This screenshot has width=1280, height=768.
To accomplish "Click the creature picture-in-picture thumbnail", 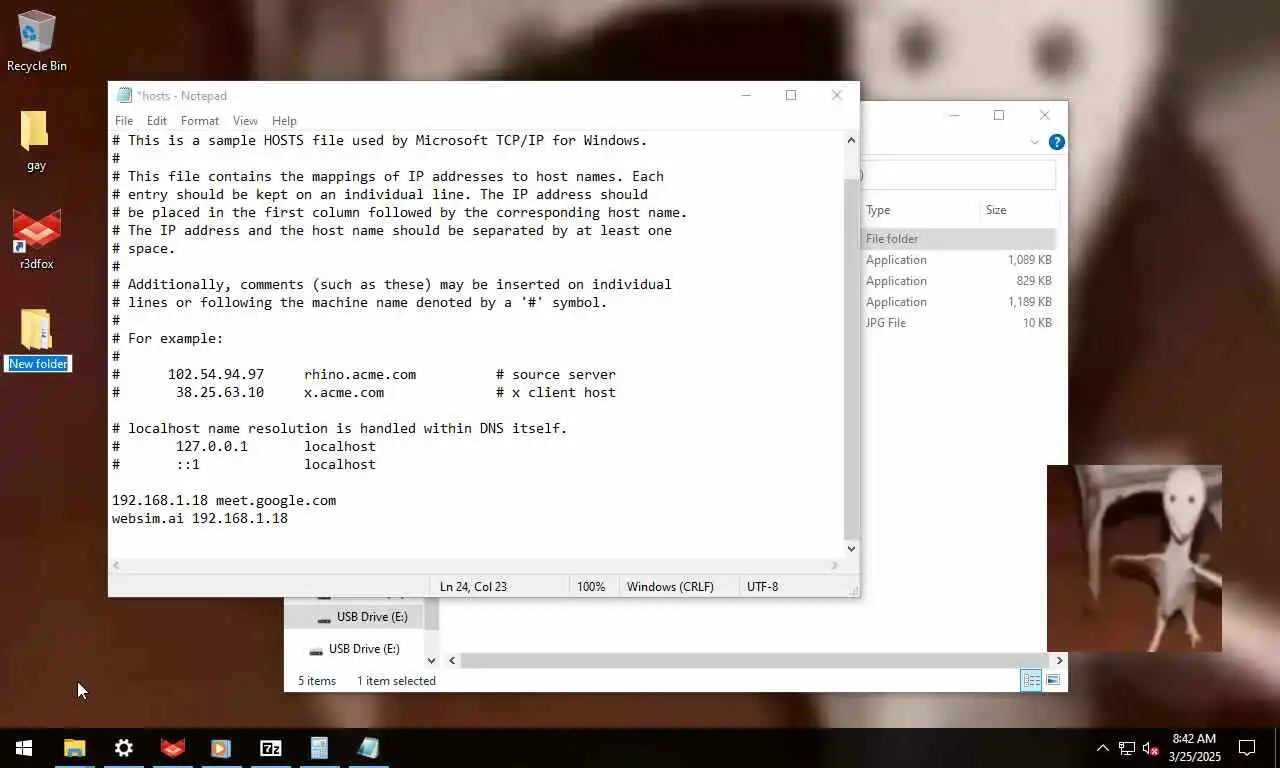I will click(1134, 558).
